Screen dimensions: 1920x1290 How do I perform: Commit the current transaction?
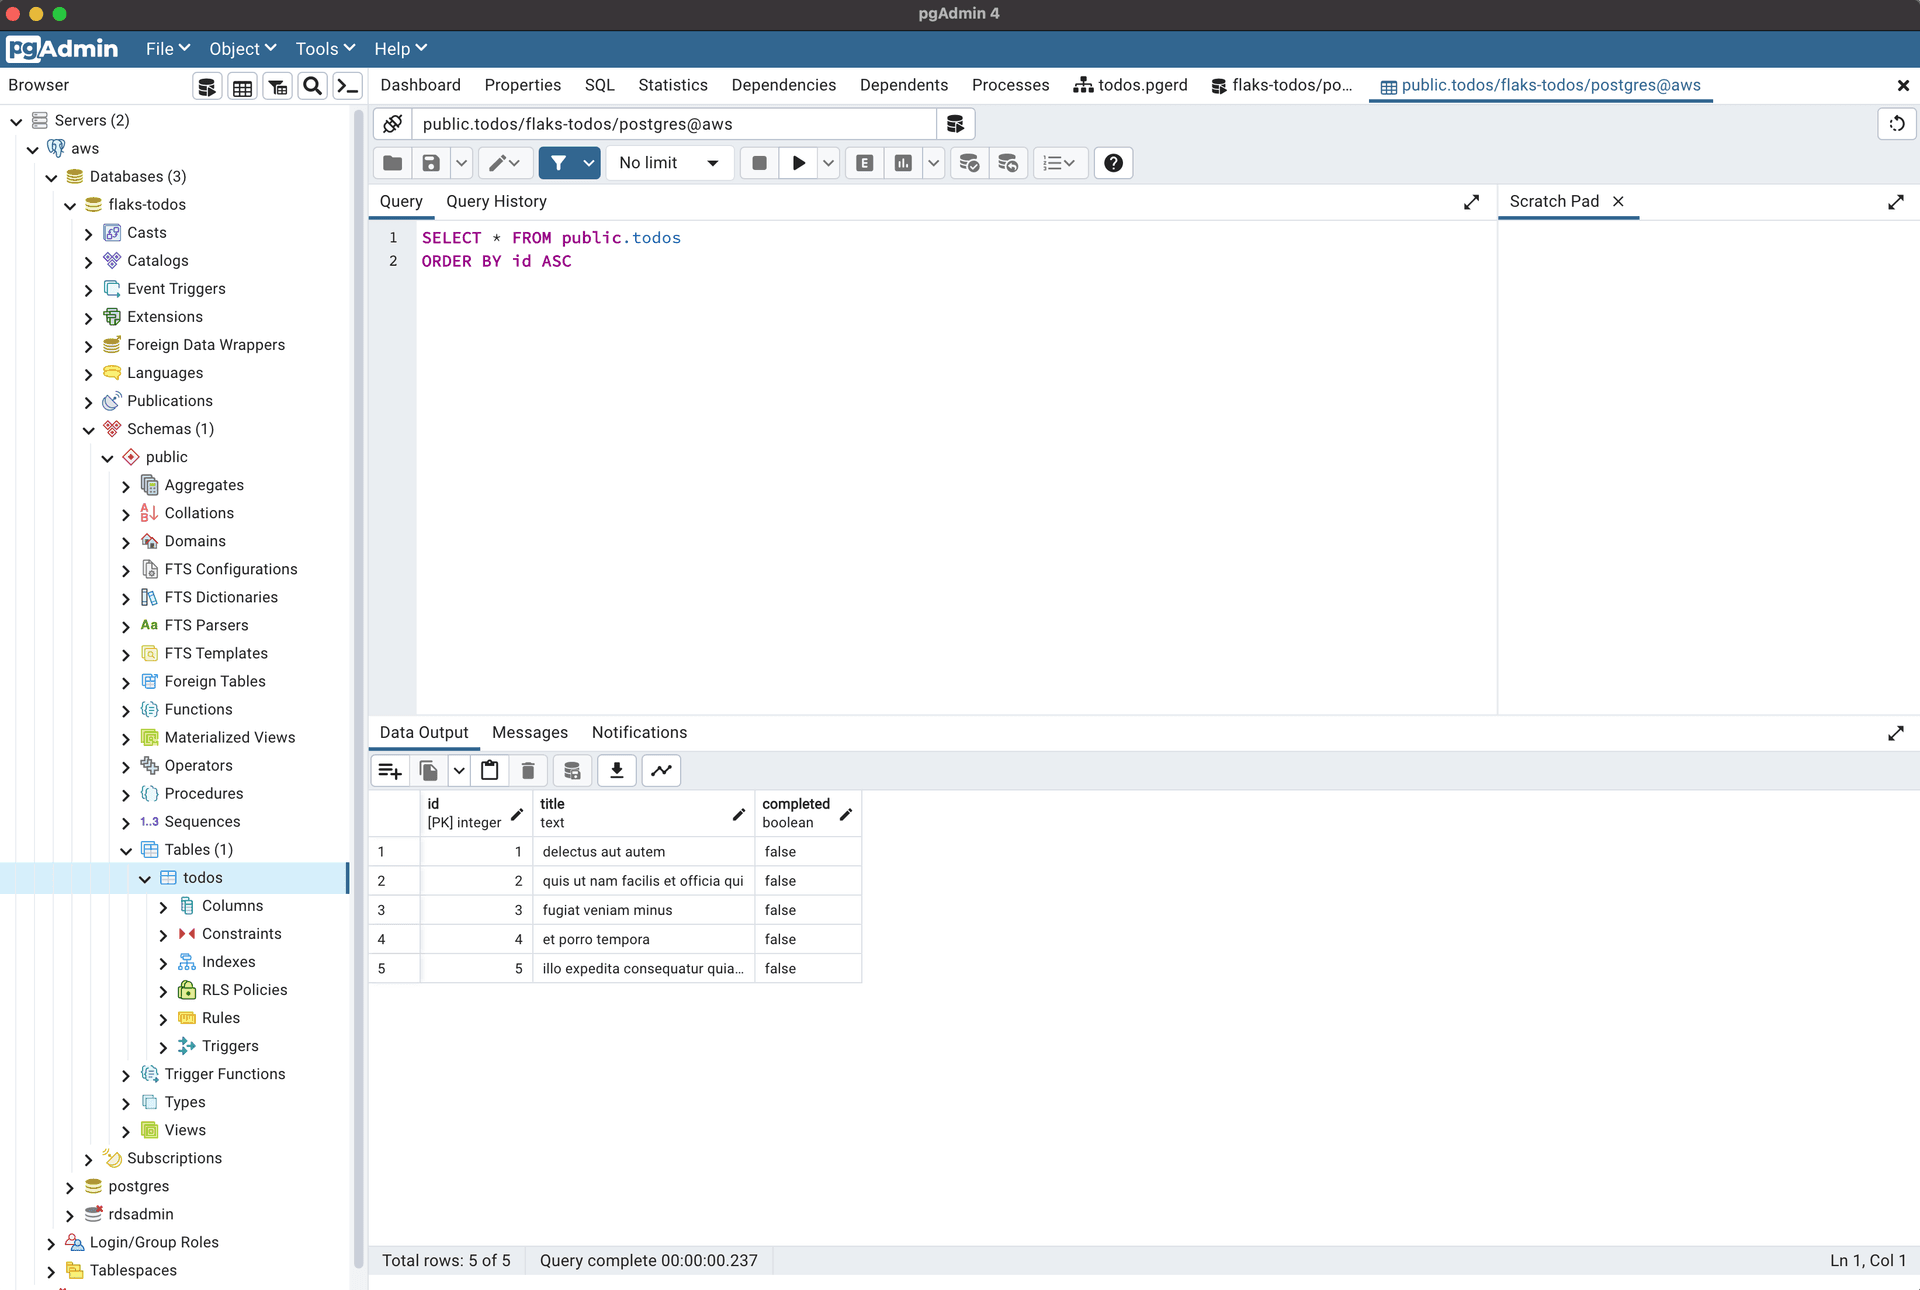pos(968,163)
